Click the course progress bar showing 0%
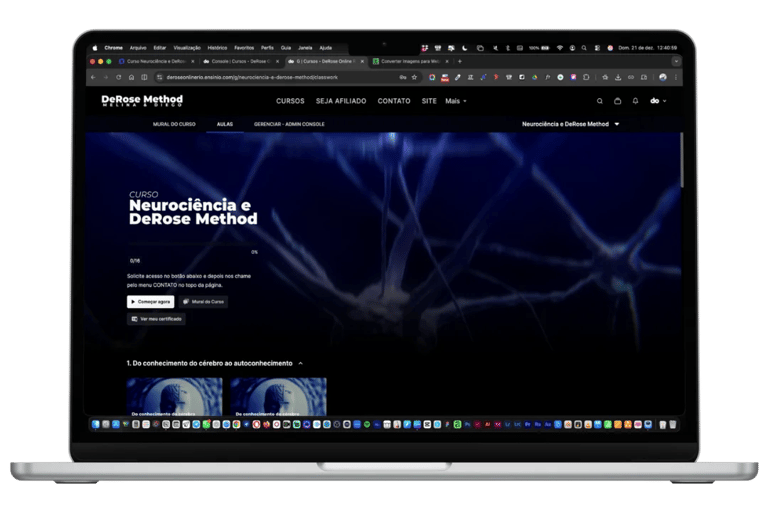The image size is (768, 512). [192, 244]
